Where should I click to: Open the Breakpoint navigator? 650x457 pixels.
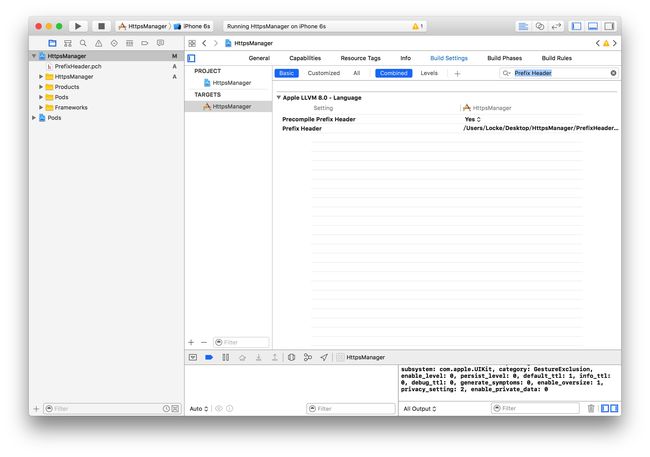tap(145, 43)
